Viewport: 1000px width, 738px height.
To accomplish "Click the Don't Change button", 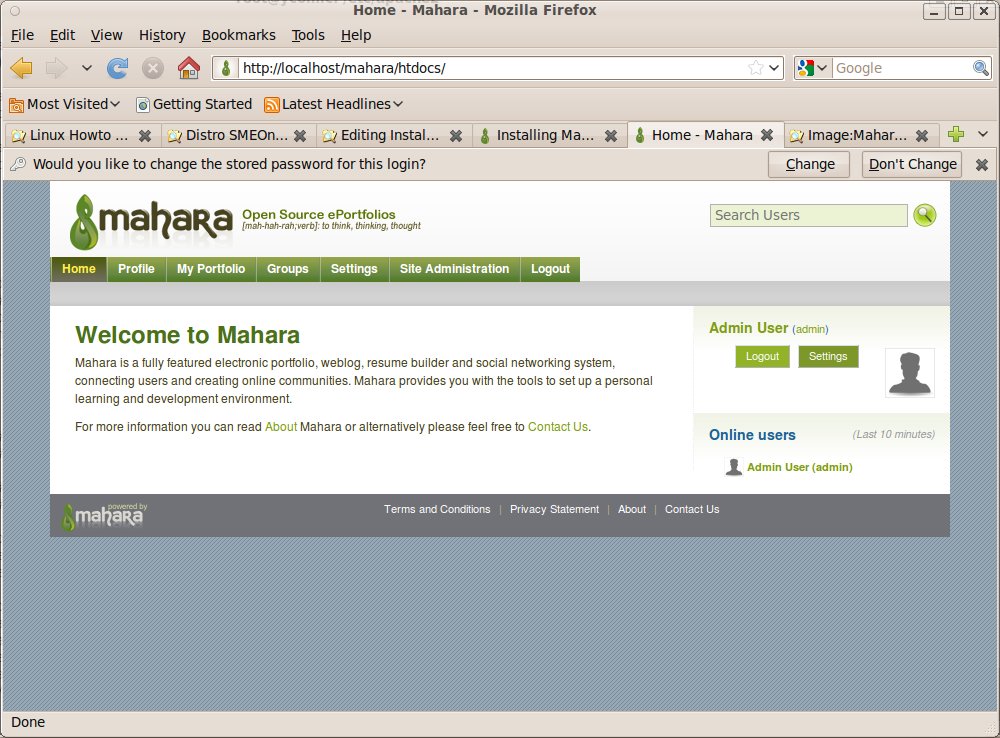I will tap(913, 165).
